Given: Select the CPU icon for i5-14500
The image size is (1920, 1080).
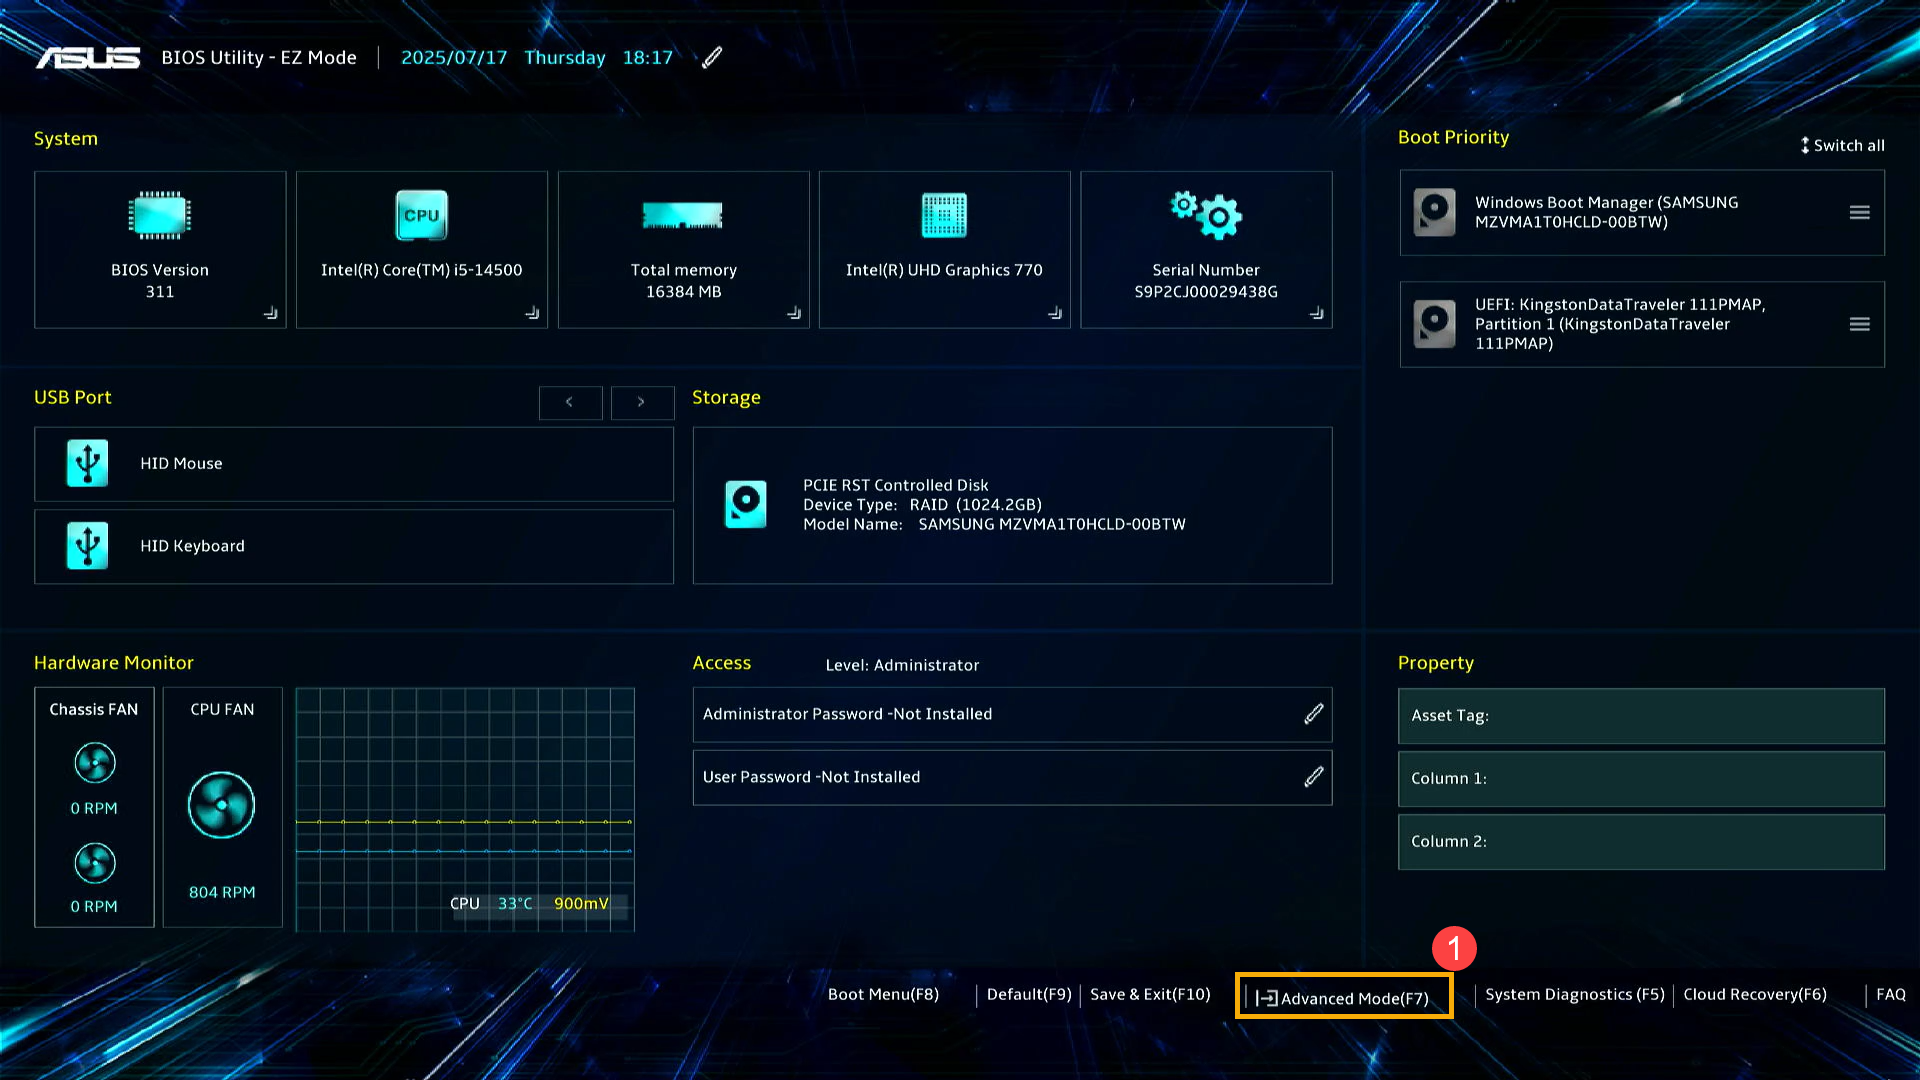Looking at the screenshot, I should point(421,215).
